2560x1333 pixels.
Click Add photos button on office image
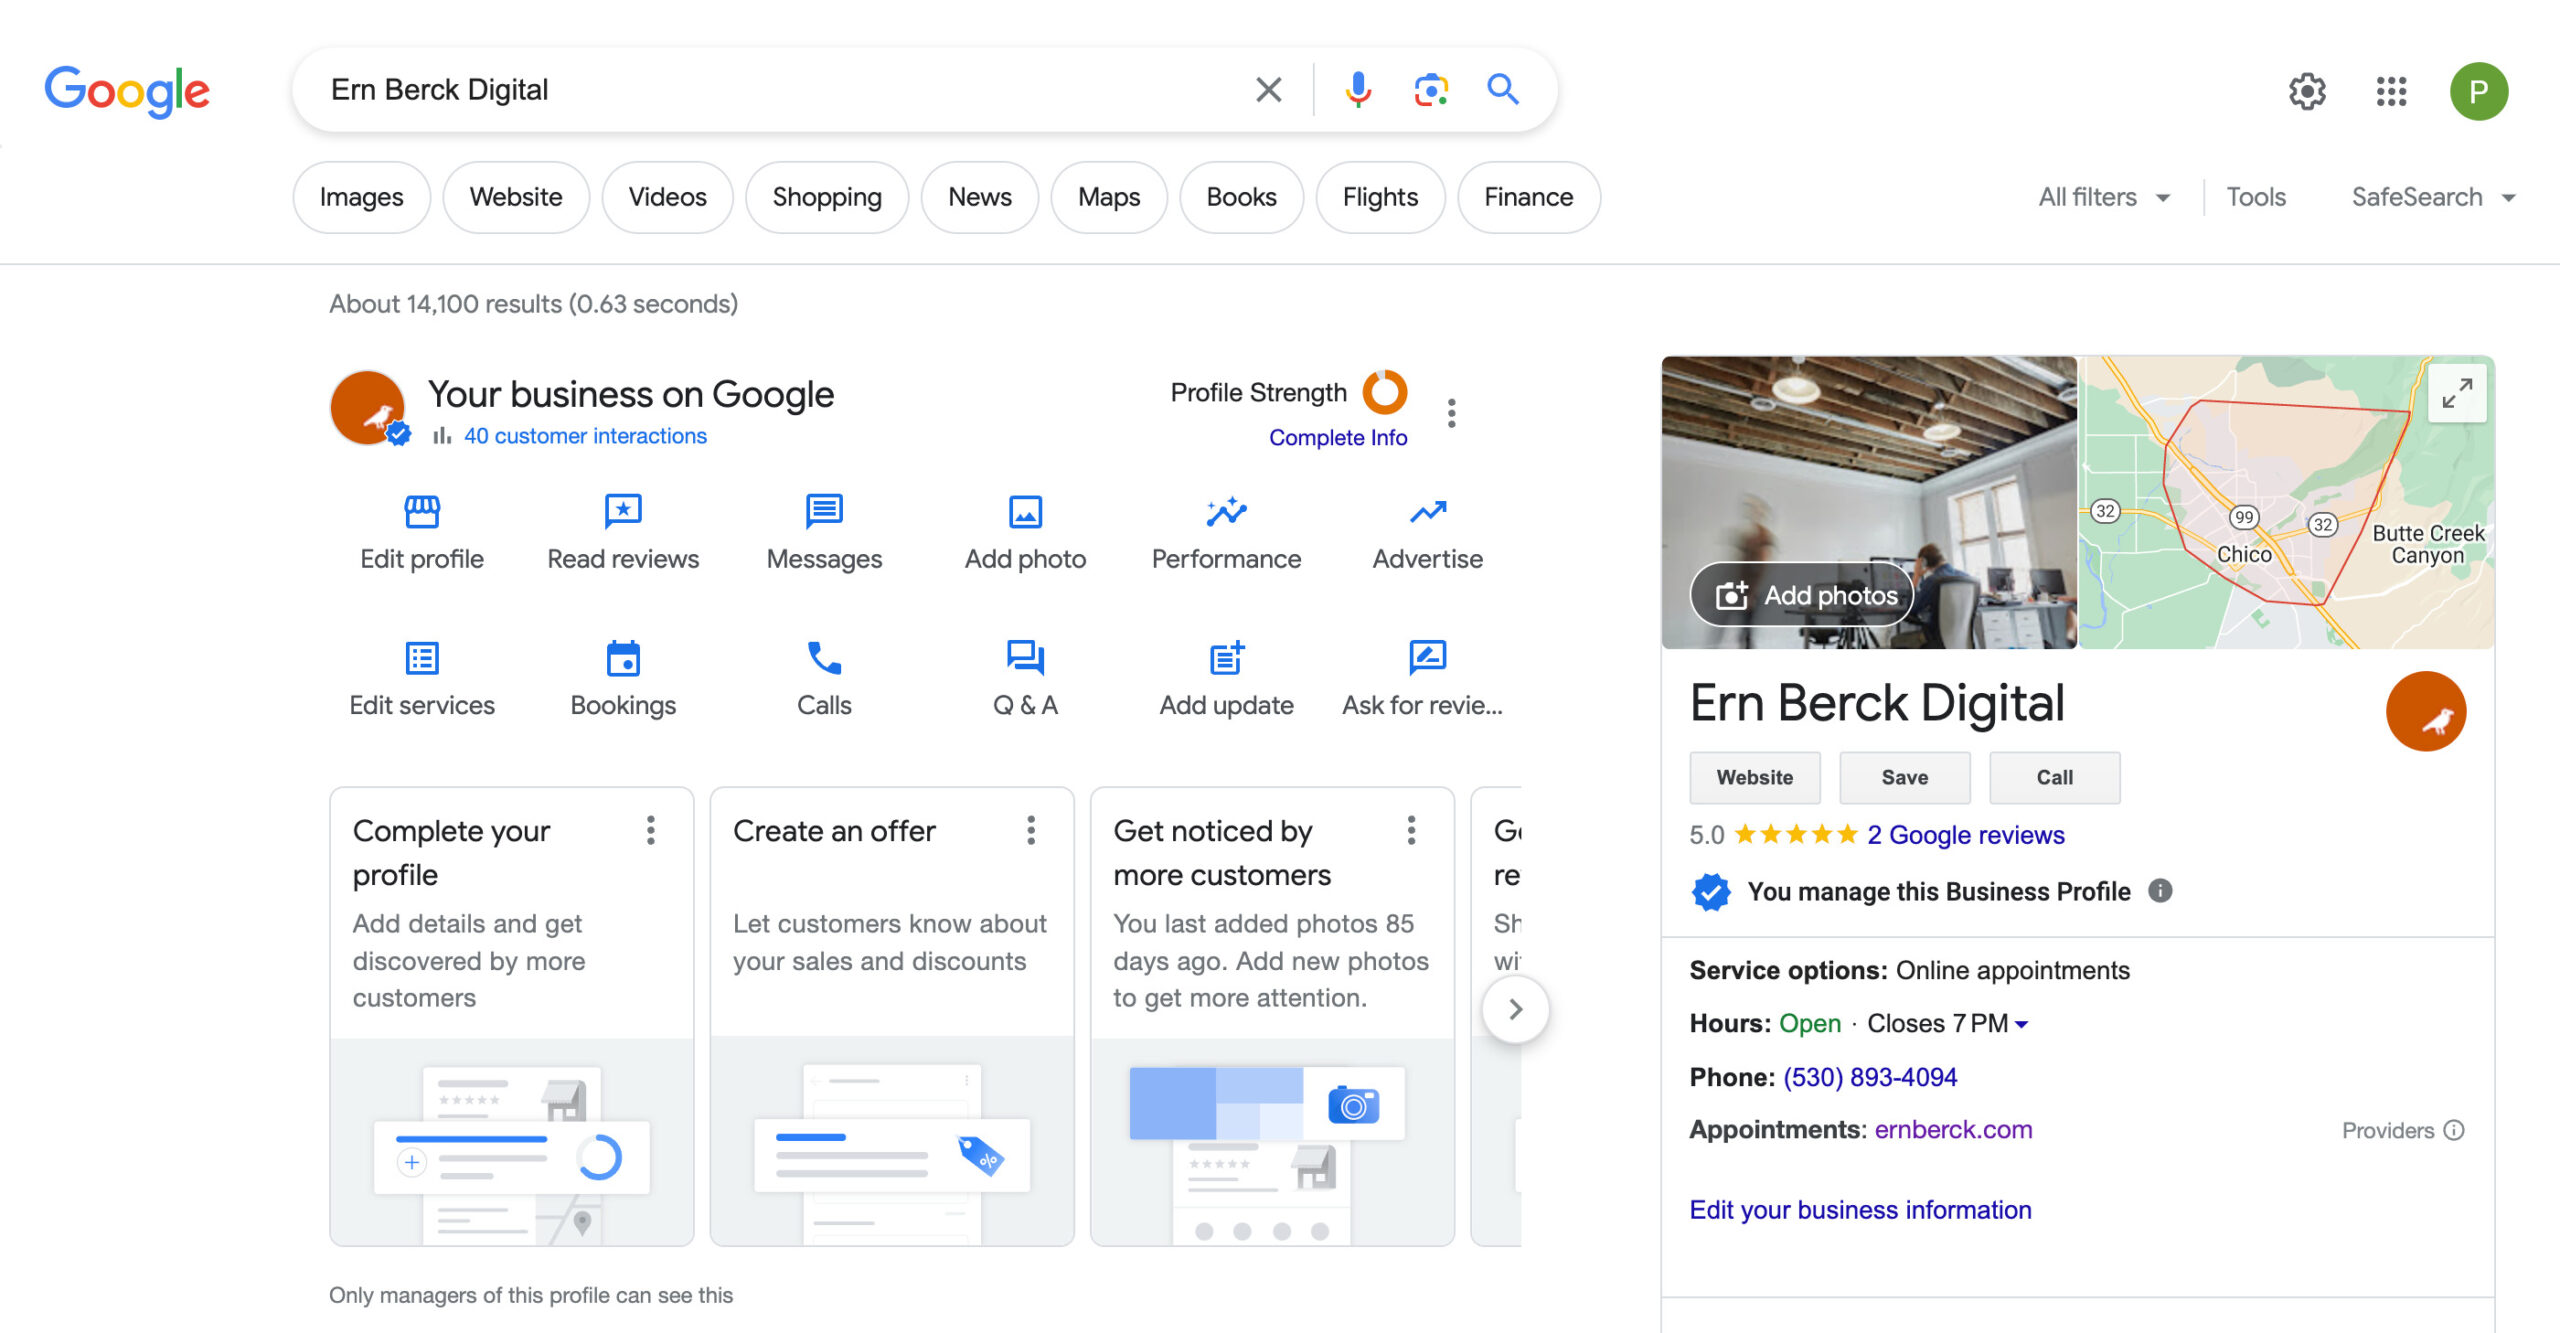[x=1802, y=595]
